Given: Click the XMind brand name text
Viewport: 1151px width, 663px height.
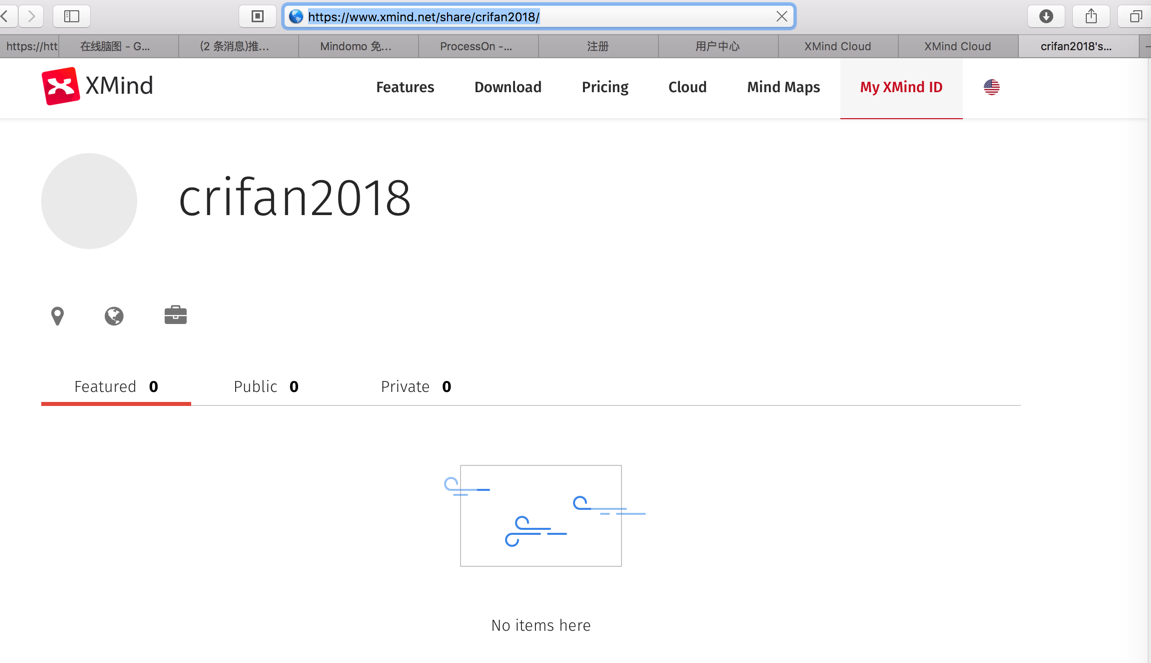Looking at the screenshot, I should pos(119,86).
